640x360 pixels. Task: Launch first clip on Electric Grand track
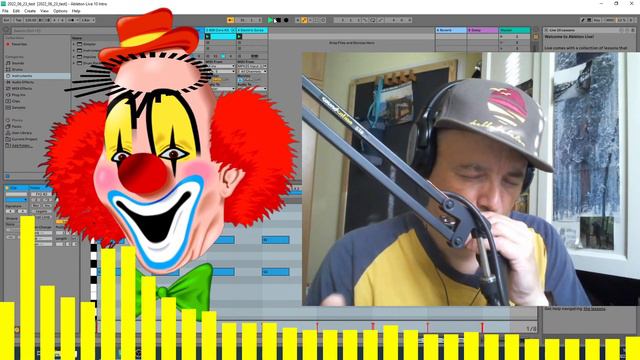point(240,37)
